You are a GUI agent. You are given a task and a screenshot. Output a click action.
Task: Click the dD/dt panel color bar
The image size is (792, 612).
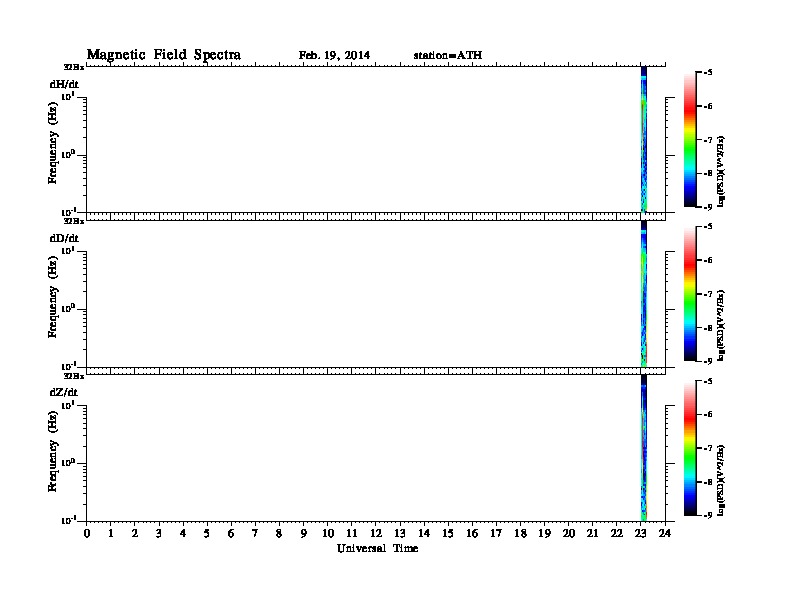690,294
